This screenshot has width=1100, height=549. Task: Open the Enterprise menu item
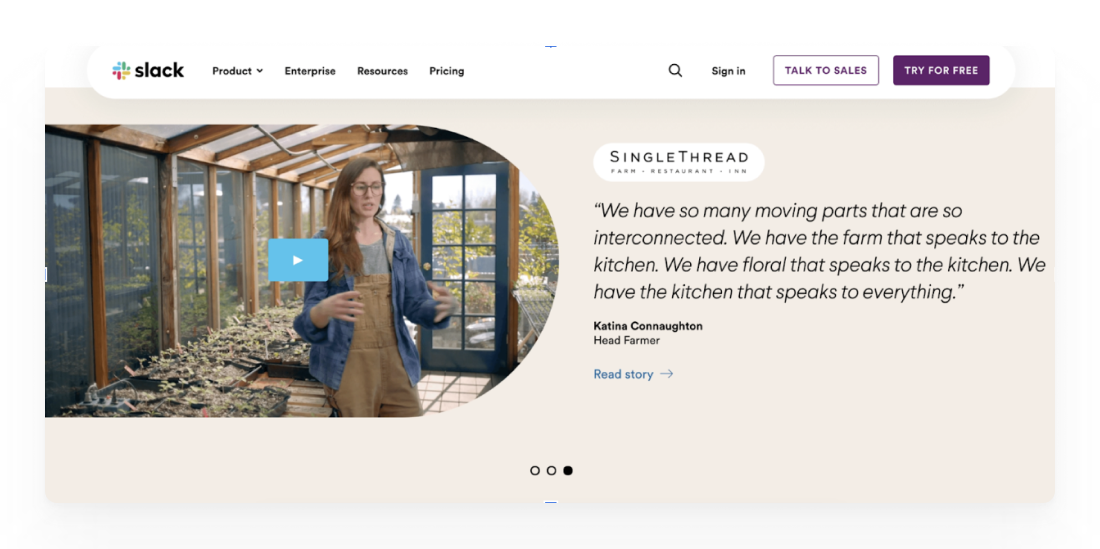pos(310,71)
